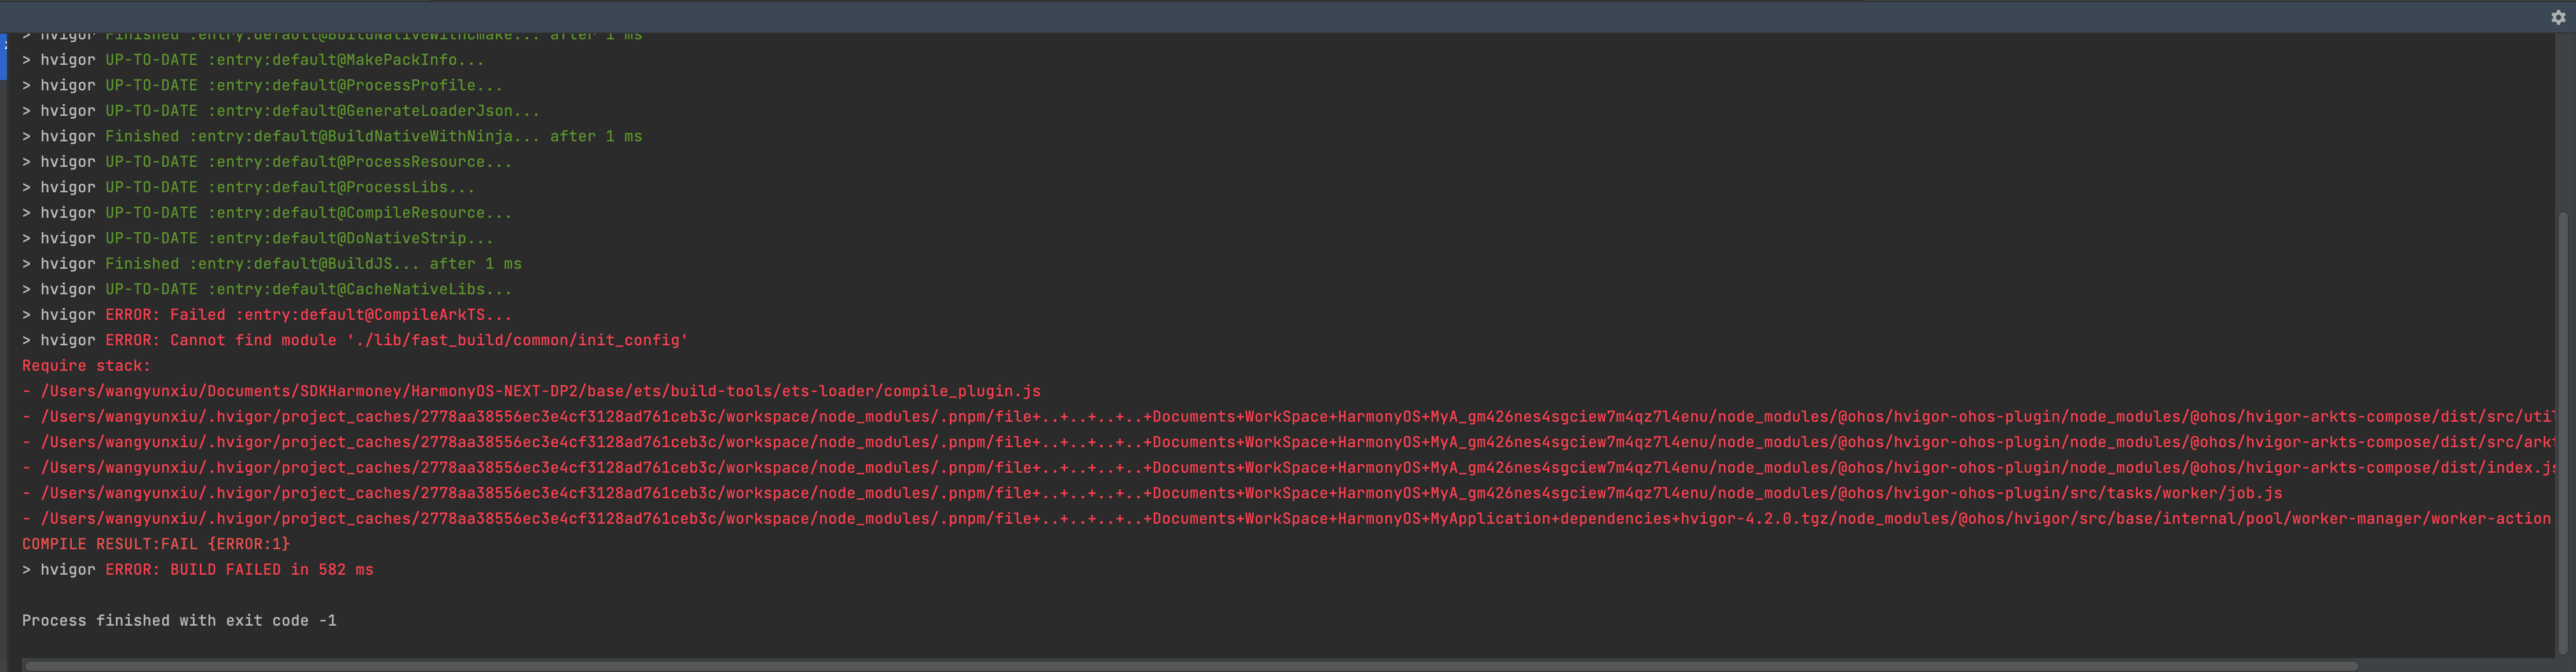
Task: Click the horizontal scrollbar at the bottom
Action: tap(1280, 664)
